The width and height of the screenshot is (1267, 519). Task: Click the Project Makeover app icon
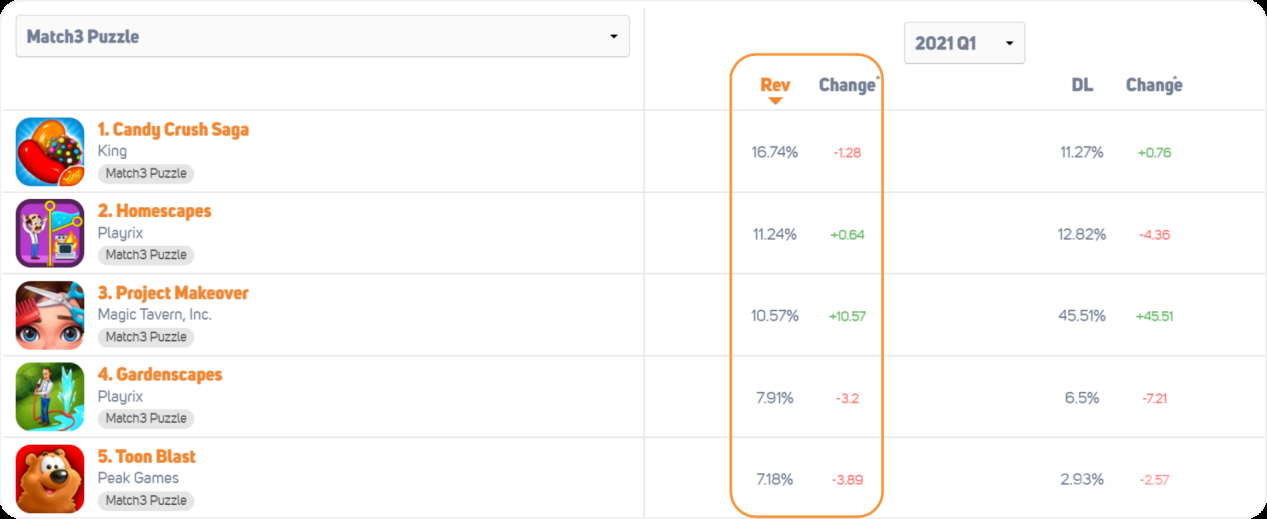[x=50, y=315]
